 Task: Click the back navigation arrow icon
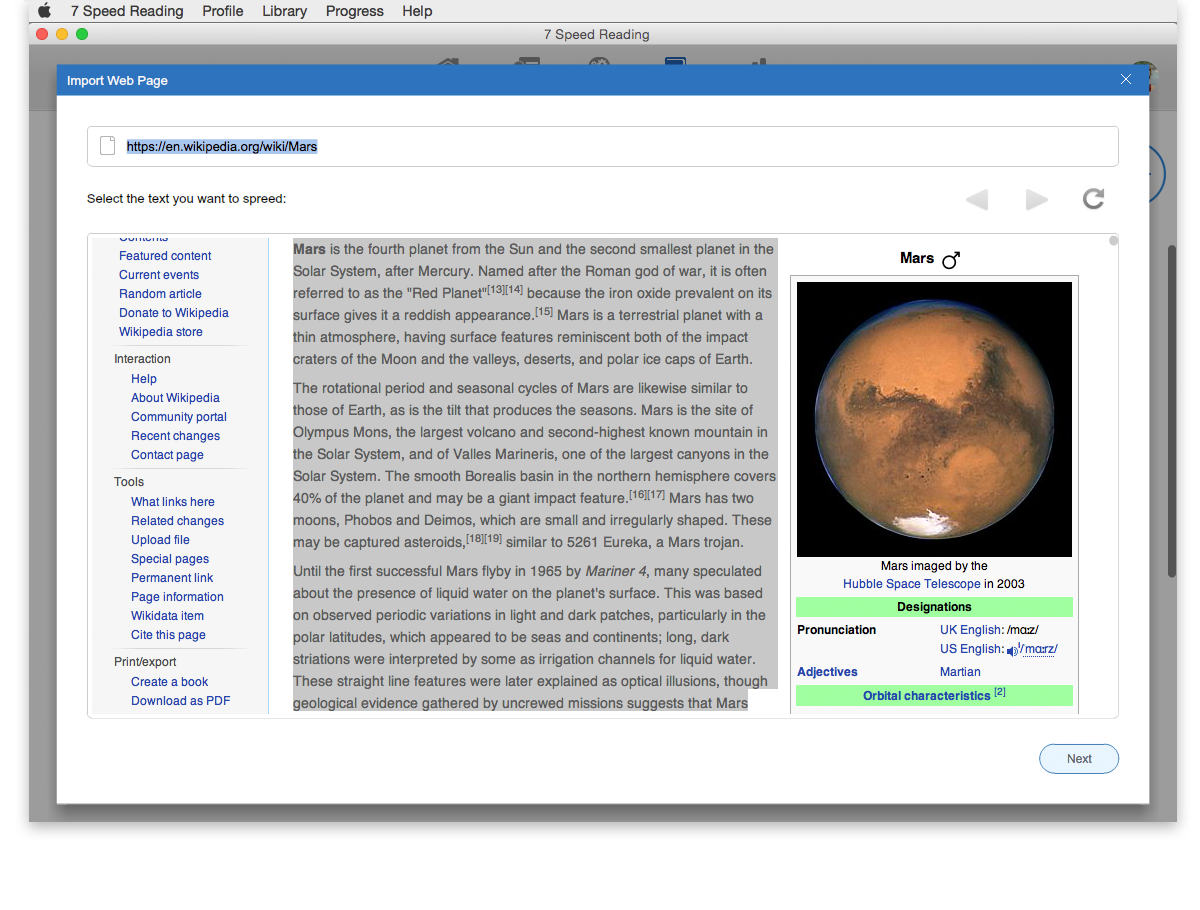point(977,199)
